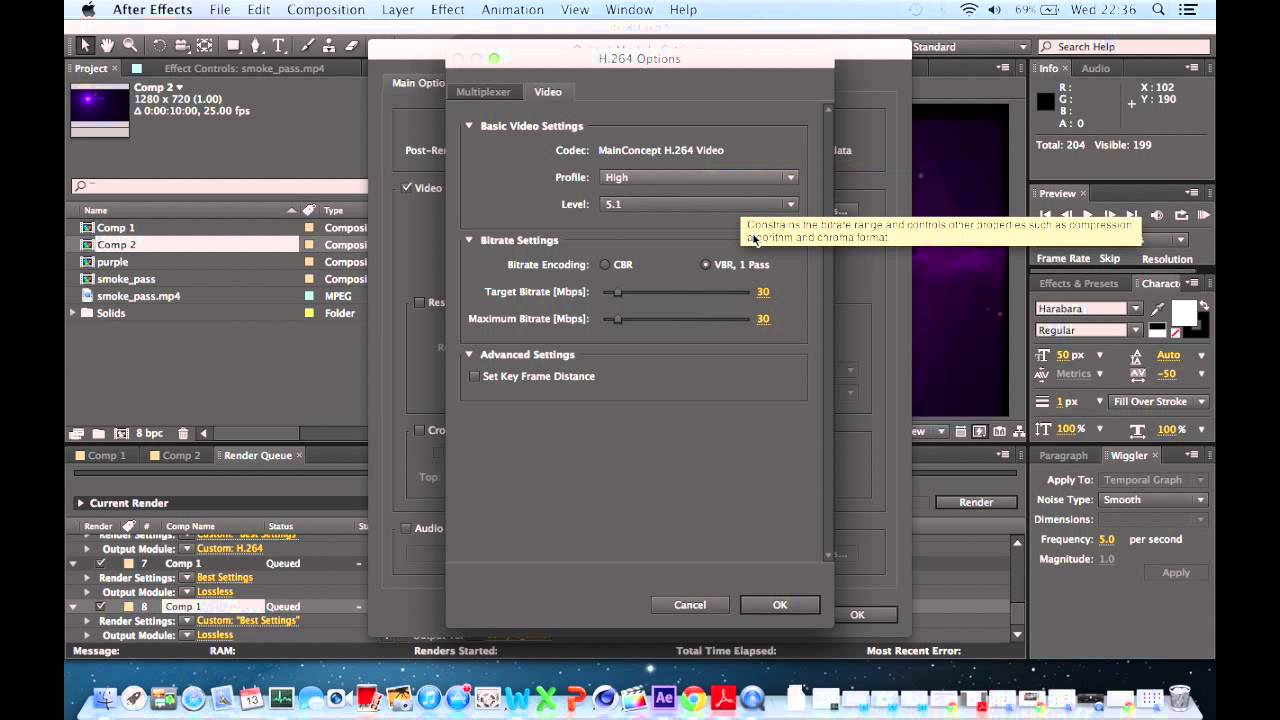Click the Target Bitrate slider handle
This screenshot has height=720, width=1280.
point(618,292)
